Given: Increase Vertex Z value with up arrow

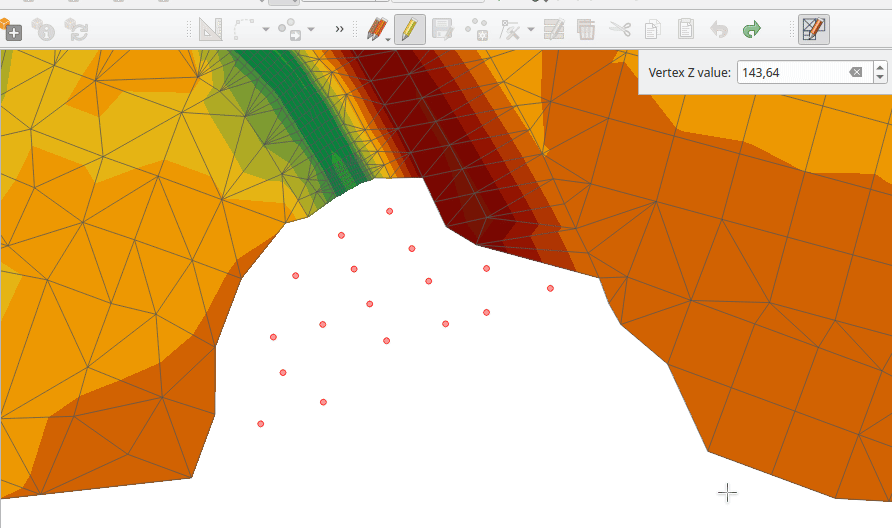Looking at the screenshot, I should point(880,67).
